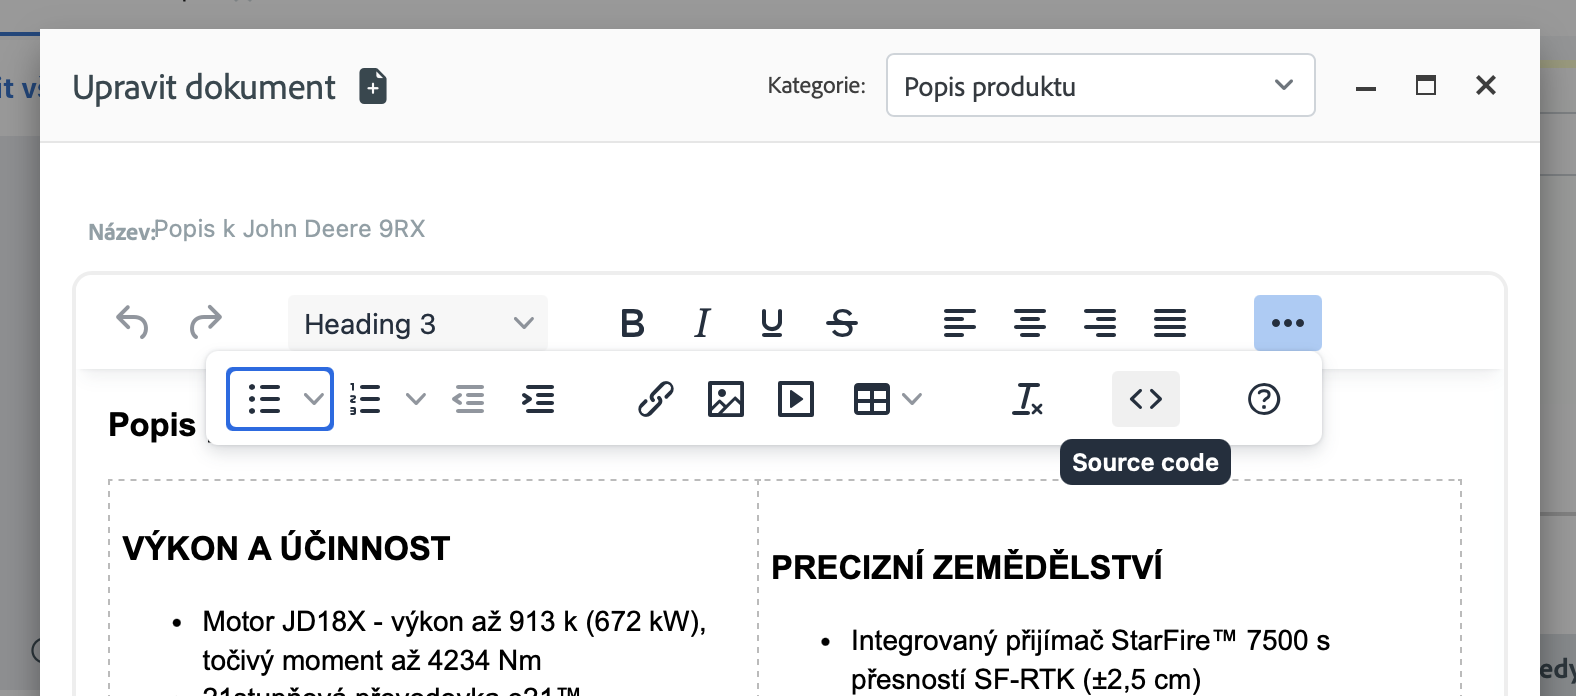The width and height of the screenshot is (1576, 696).
Task: Expand numbered list style options
Action: click(x=416, y=399)
